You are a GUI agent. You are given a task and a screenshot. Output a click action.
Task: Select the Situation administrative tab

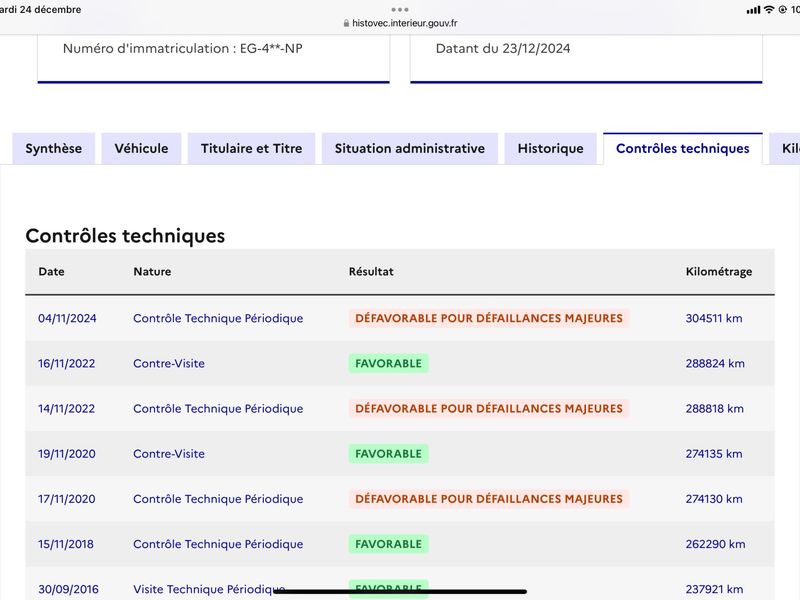(x=410, y=148)
